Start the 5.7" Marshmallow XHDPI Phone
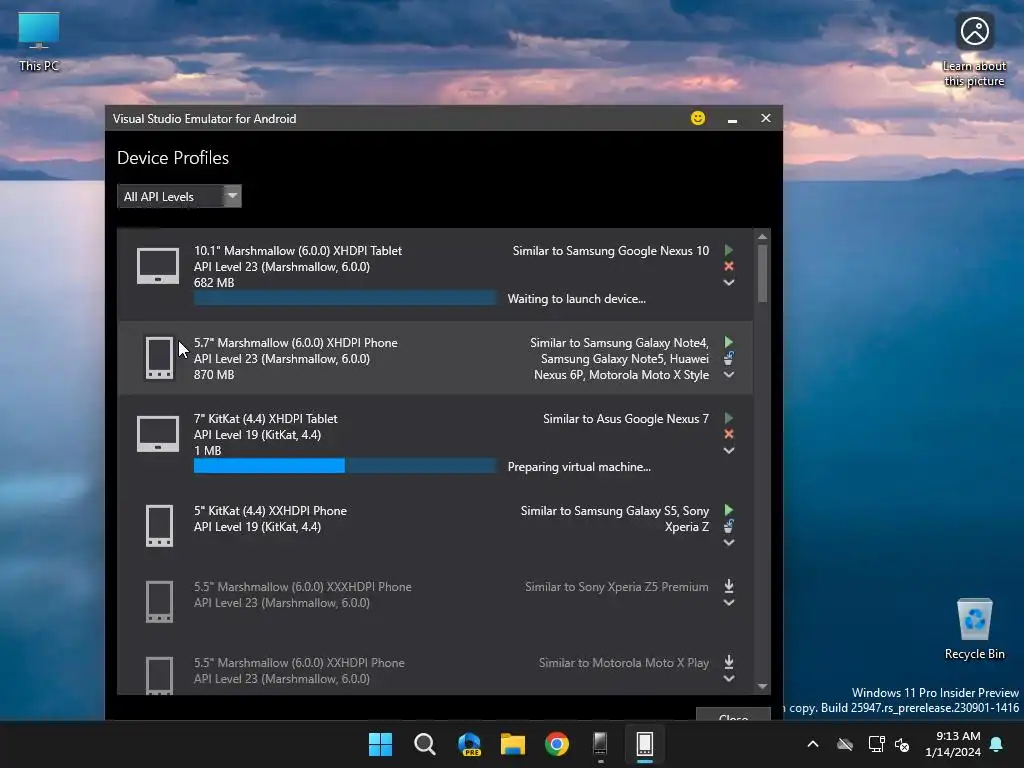 [x=729, y=342]
